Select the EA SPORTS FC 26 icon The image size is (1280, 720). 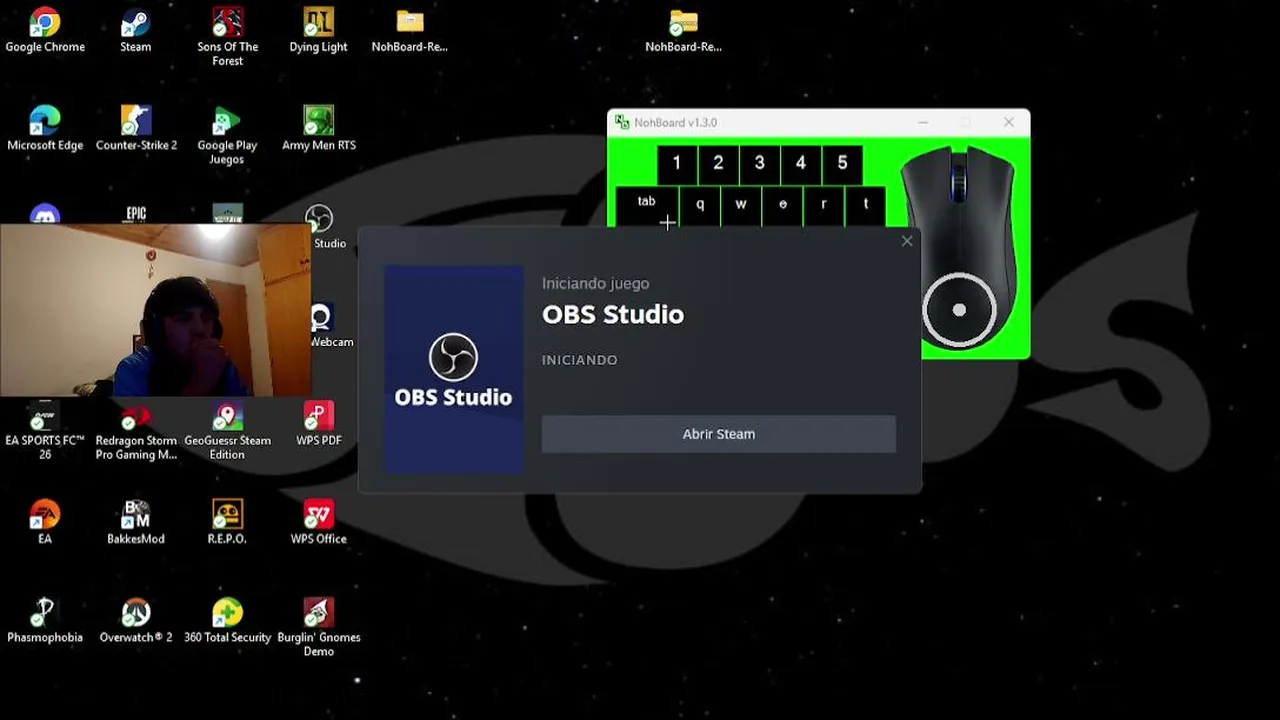tap(45, 431)
